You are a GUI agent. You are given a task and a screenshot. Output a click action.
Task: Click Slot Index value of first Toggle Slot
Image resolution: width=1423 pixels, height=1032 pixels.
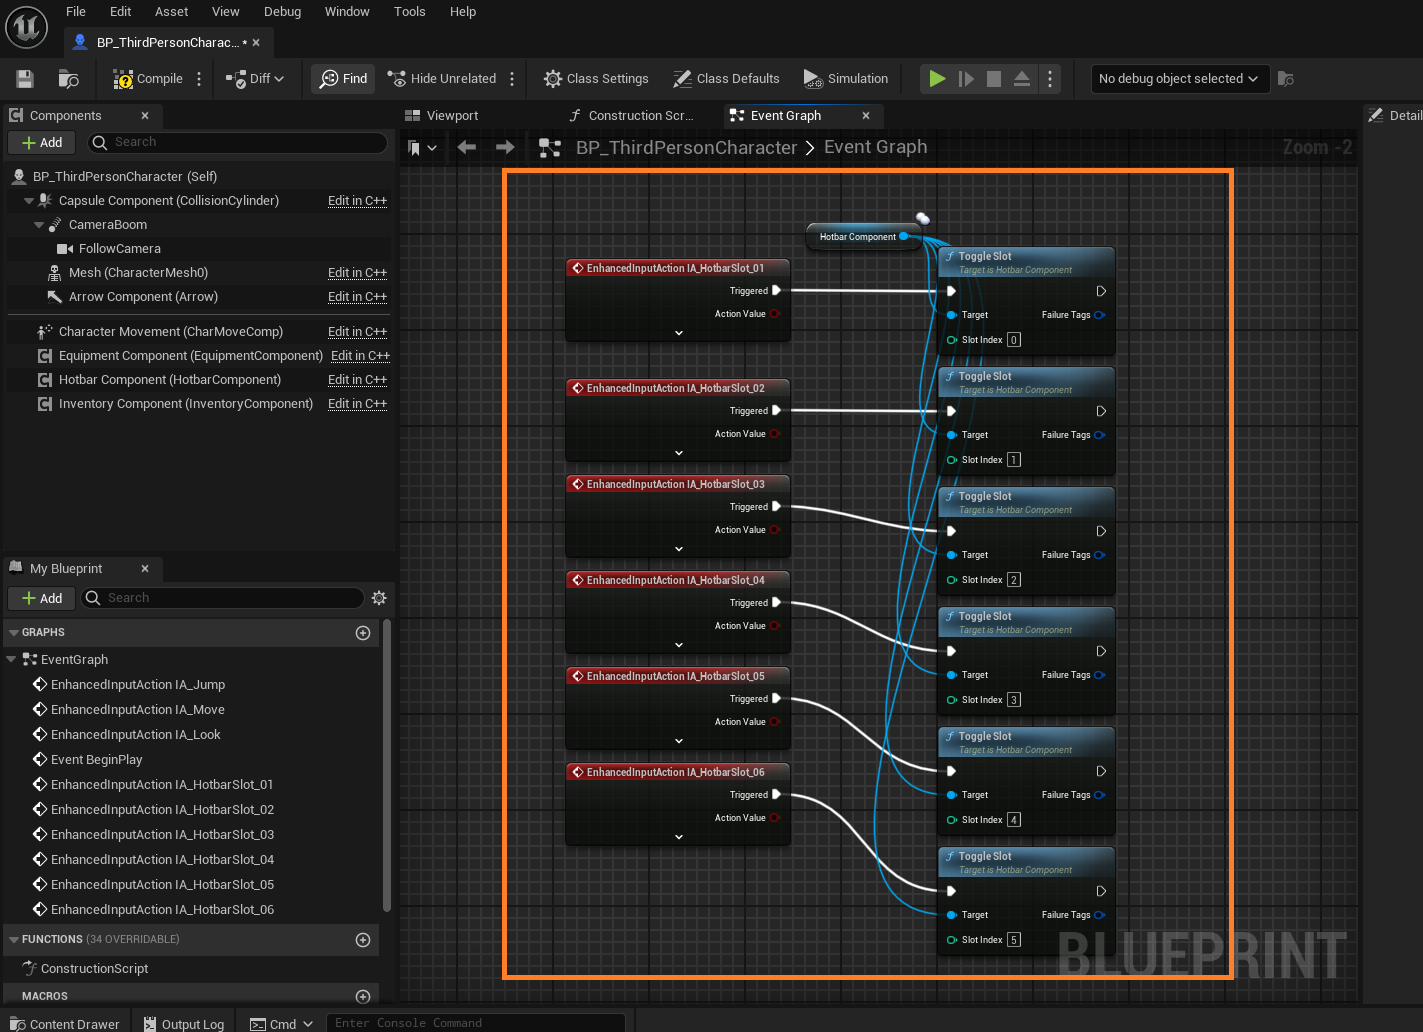[1014, 340]
